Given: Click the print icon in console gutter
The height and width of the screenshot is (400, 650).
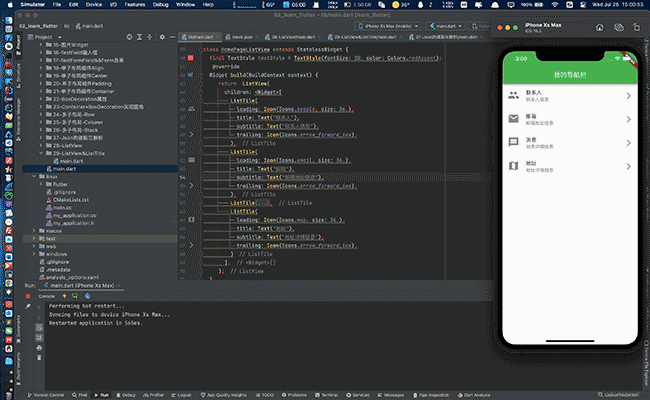Looking at the screenshot, I should click(x=39, y=348).
